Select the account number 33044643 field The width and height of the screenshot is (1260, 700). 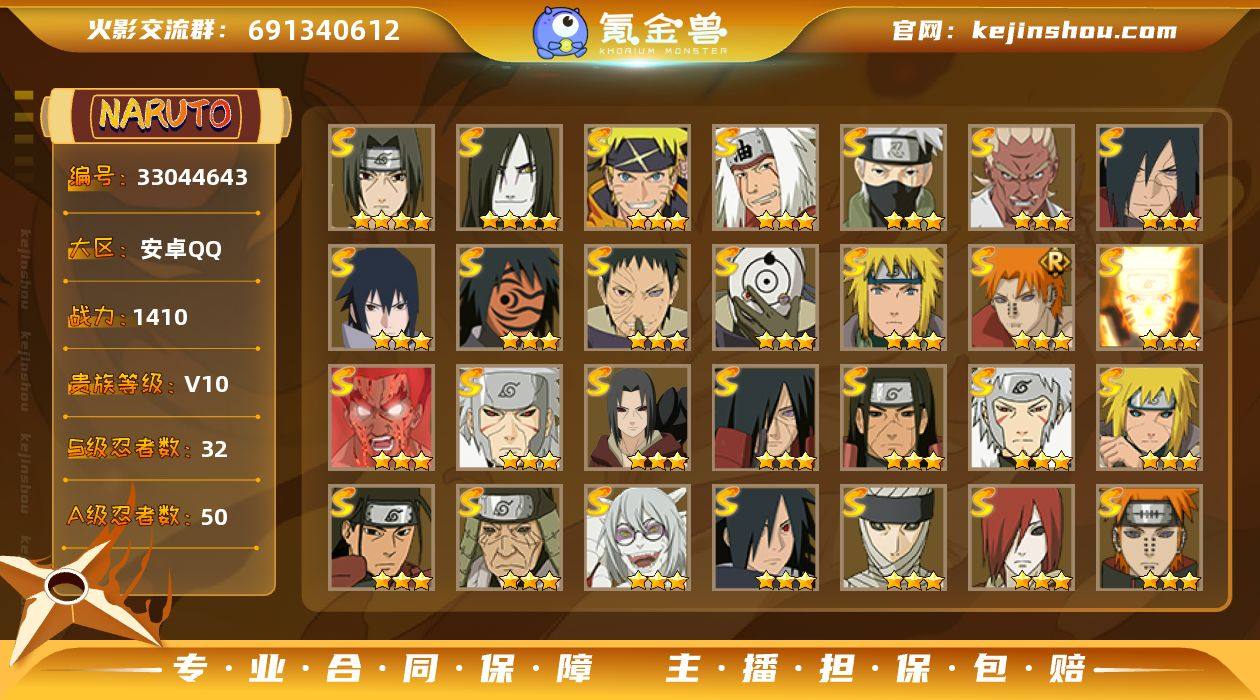coord(158,178)
